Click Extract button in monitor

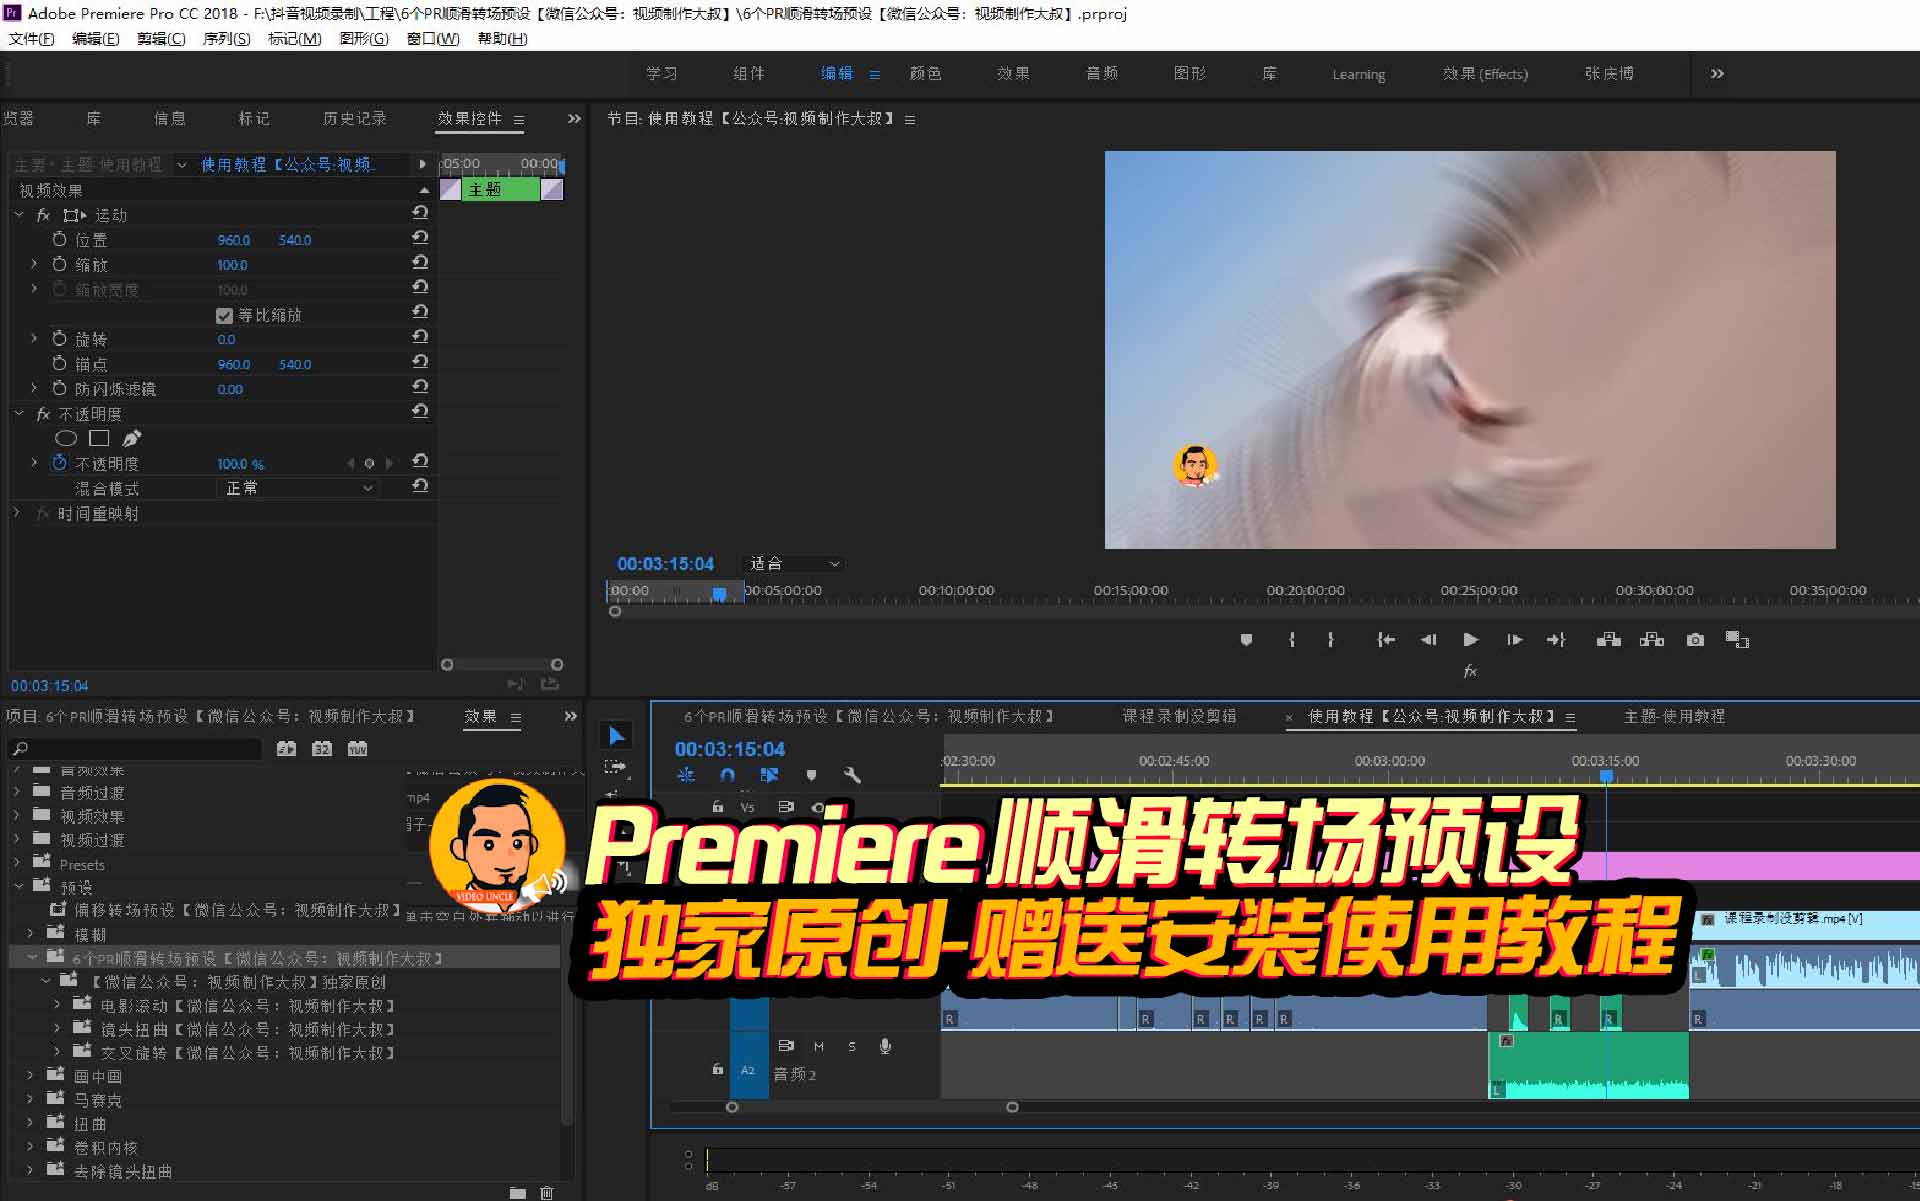[1652, 640]
